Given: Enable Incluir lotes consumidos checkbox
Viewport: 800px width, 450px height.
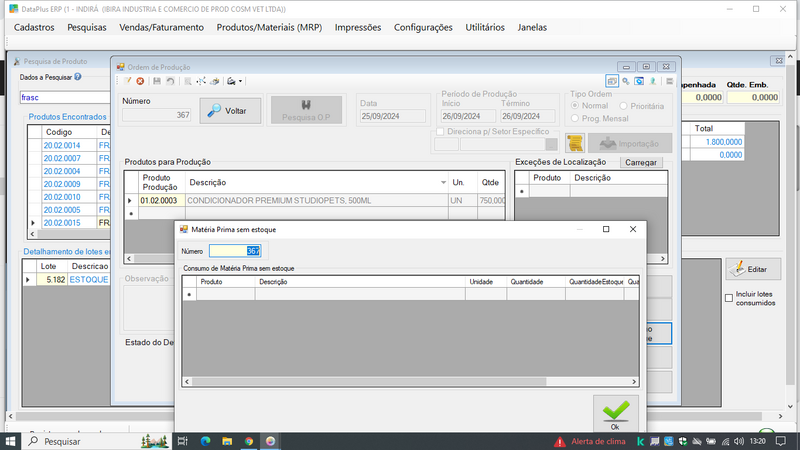Looking at the screenshot, I should point(729,298).
